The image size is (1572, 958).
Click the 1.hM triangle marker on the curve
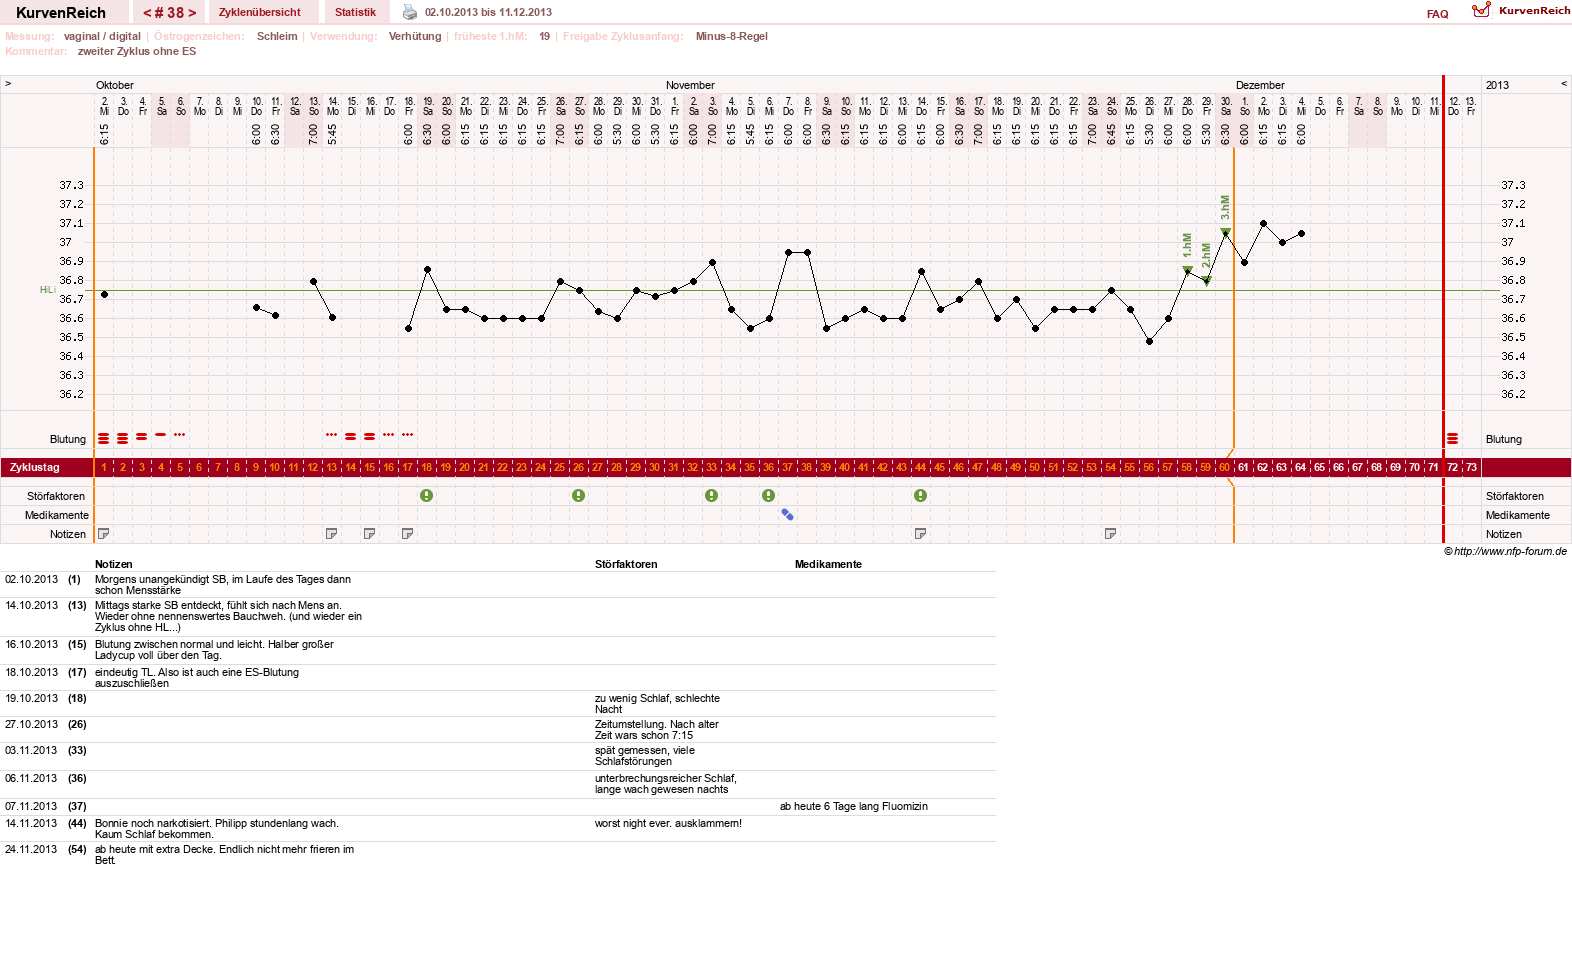[1187, 269]
